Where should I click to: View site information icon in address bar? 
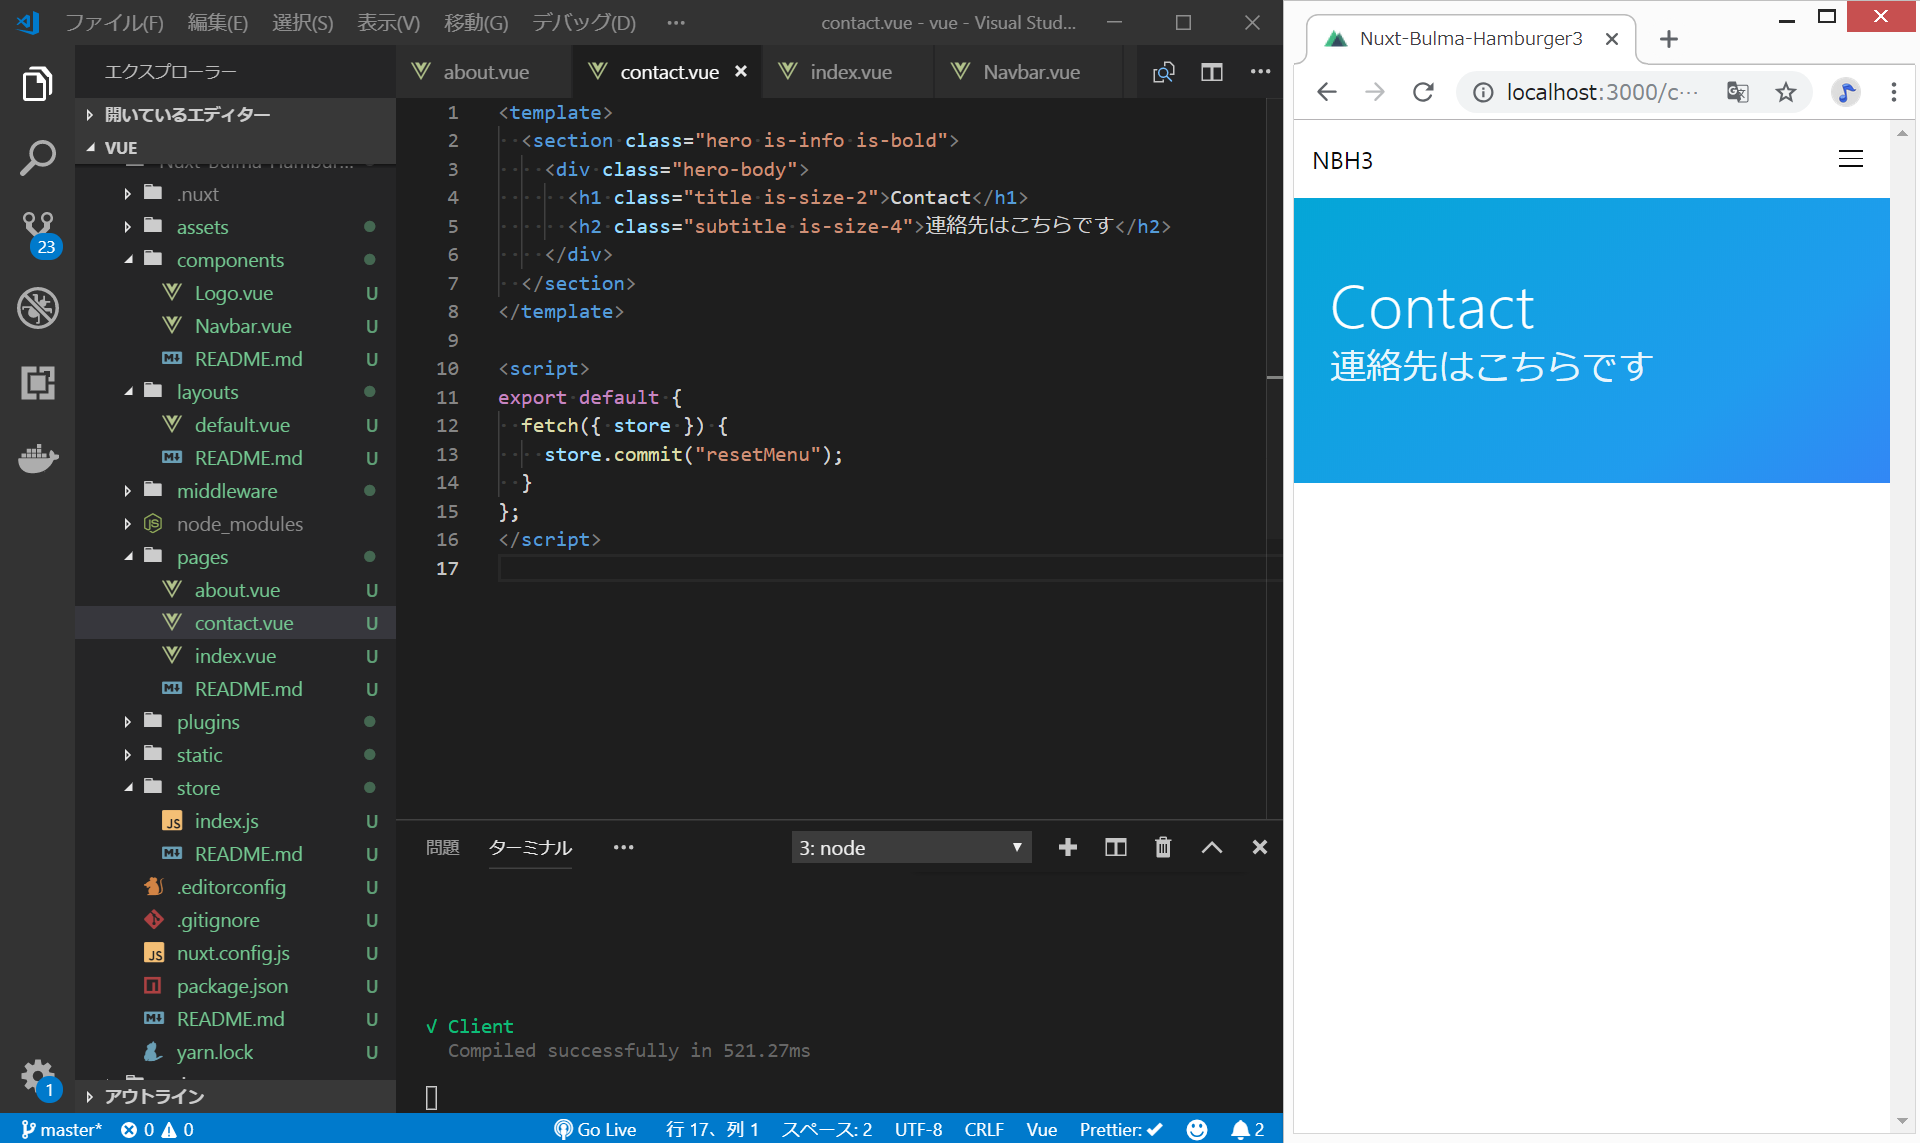[1484, 92]
